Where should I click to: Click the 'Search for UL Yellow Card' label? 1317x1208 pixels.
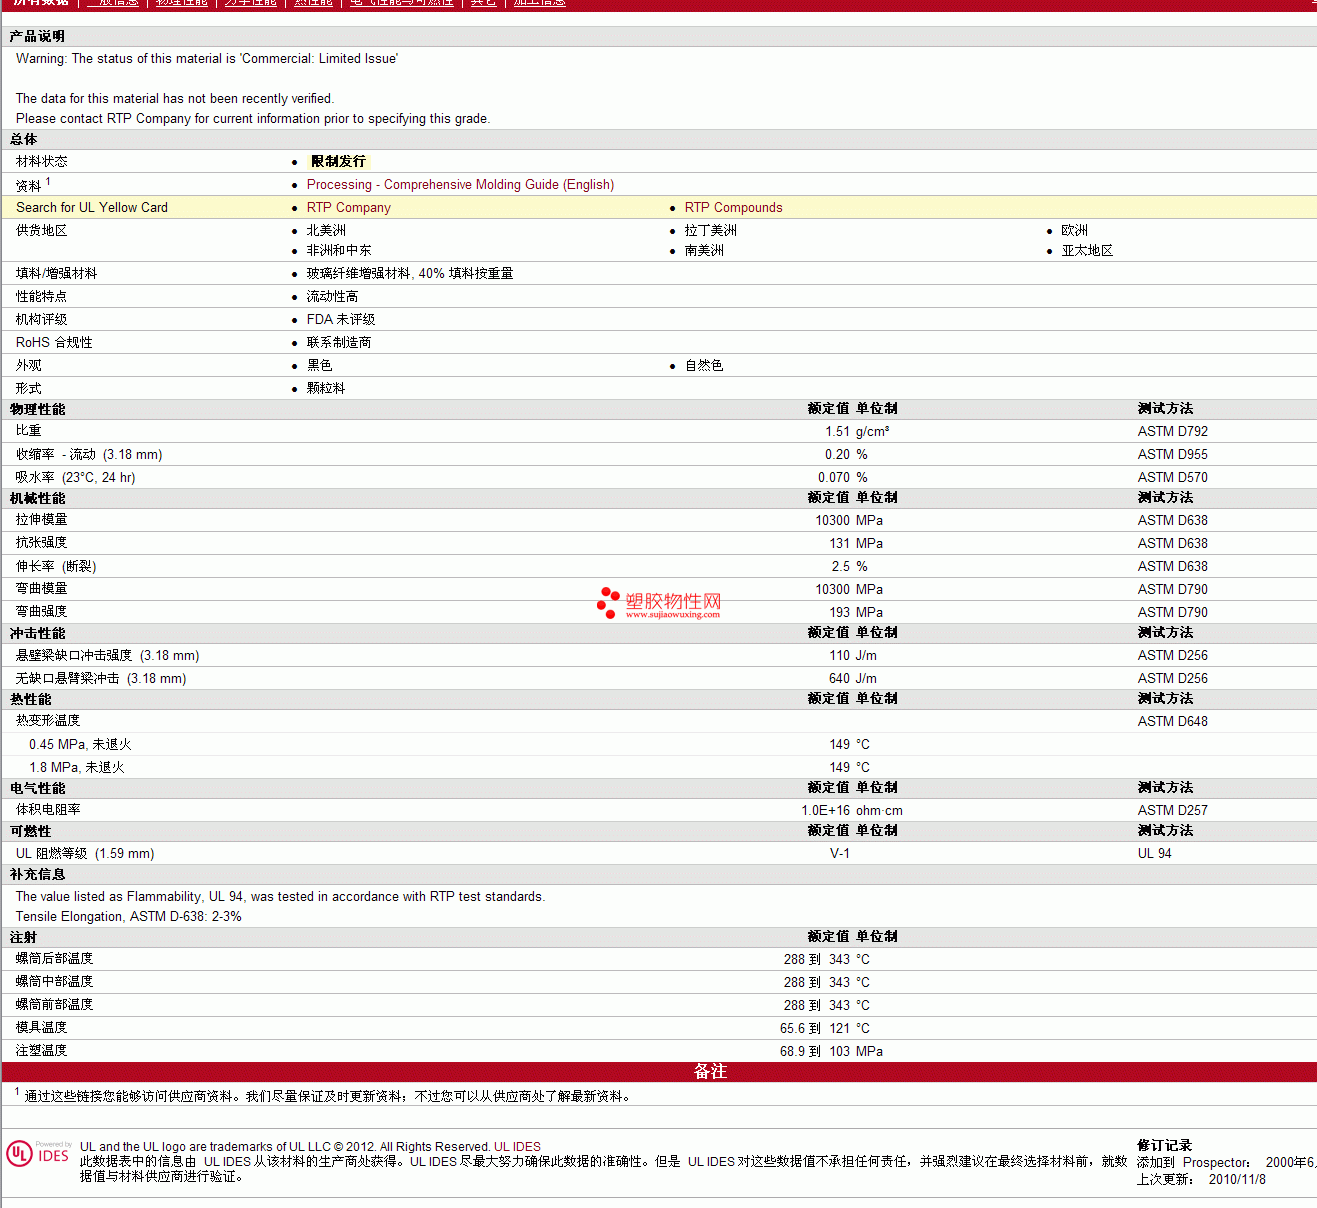92,207
